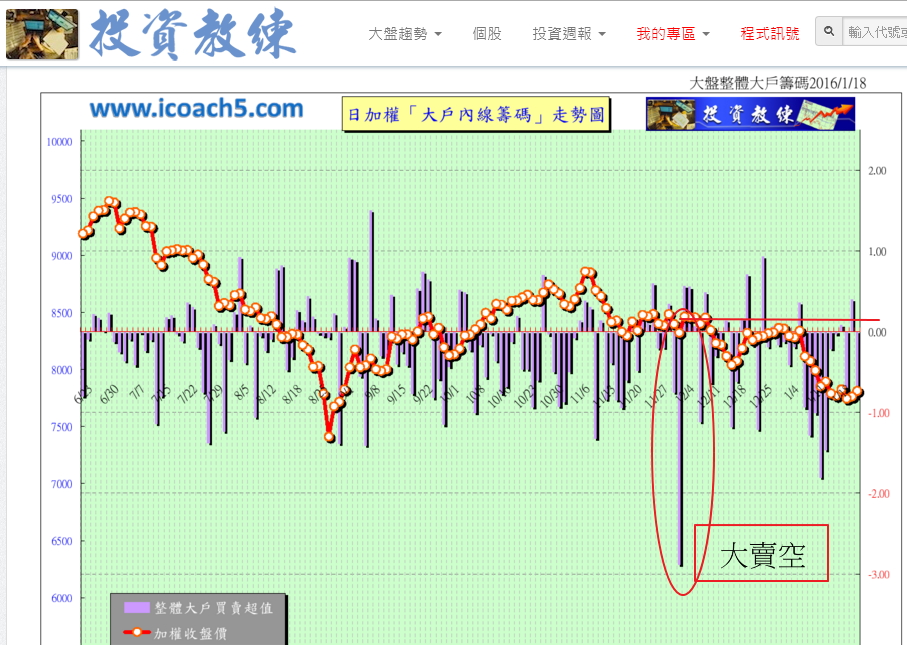Open the 投資週報 dropdown menu
Viewport: 907px width, 645px height.
pyautogui.click(x=568, y=33)
